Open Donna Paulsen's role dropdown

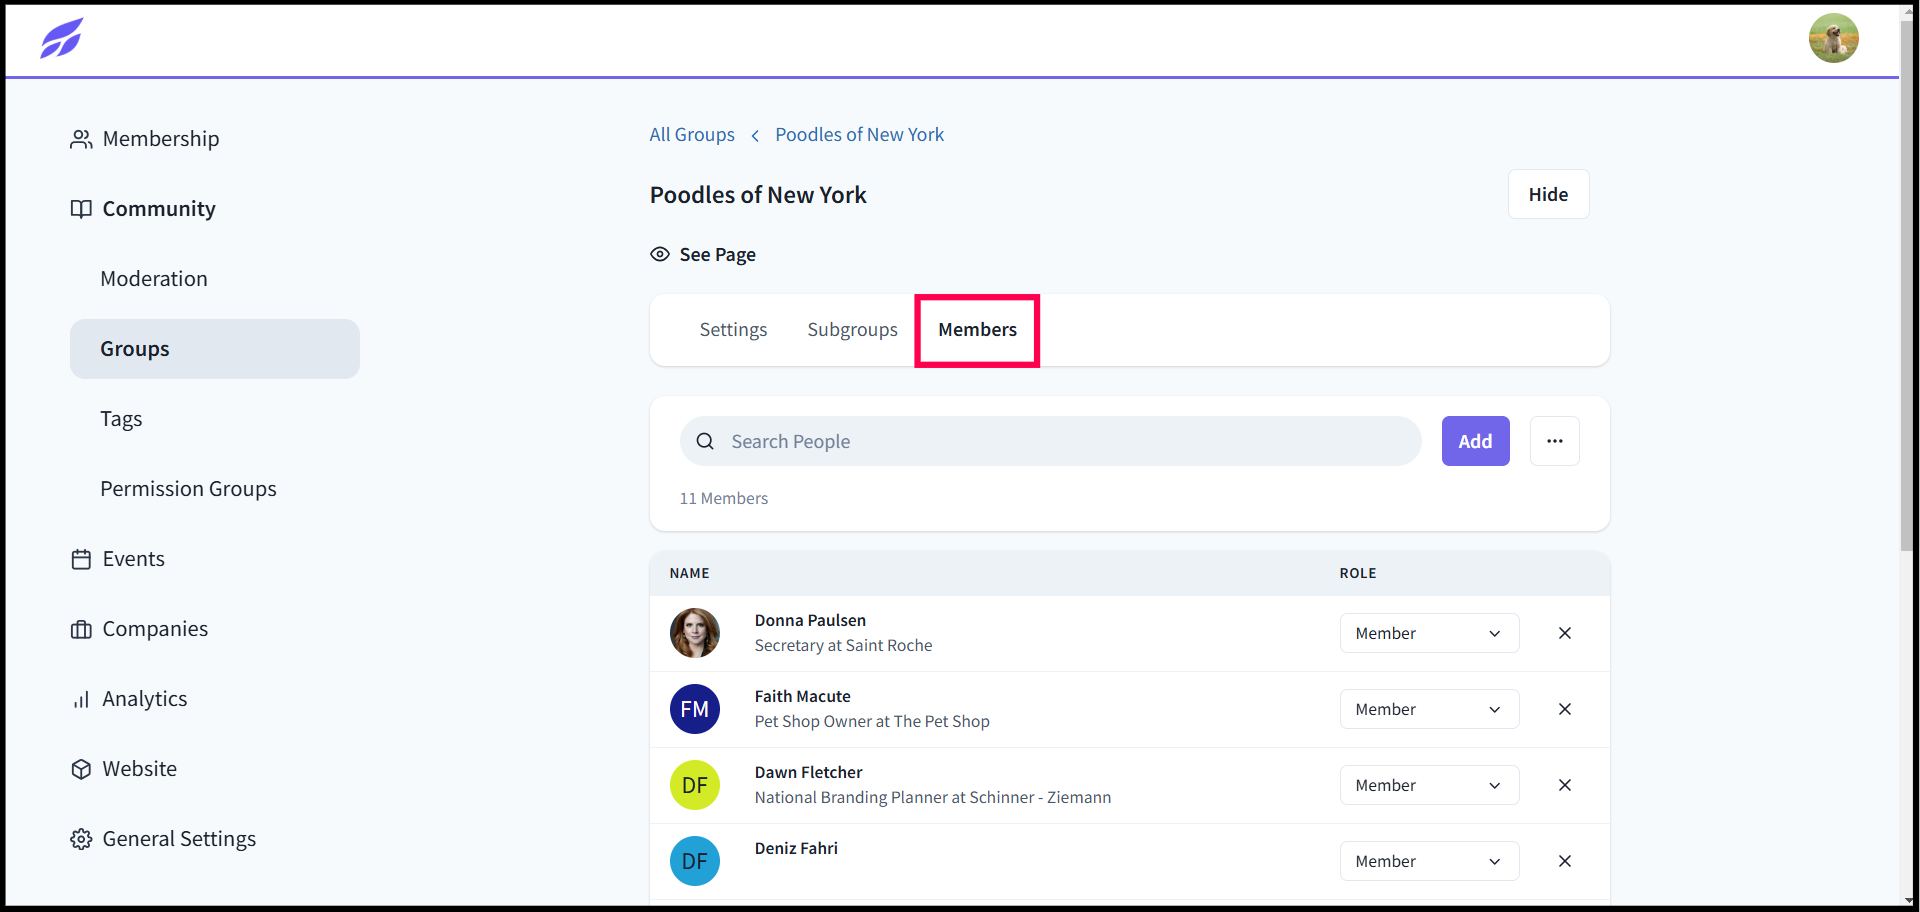point(1428,633)
